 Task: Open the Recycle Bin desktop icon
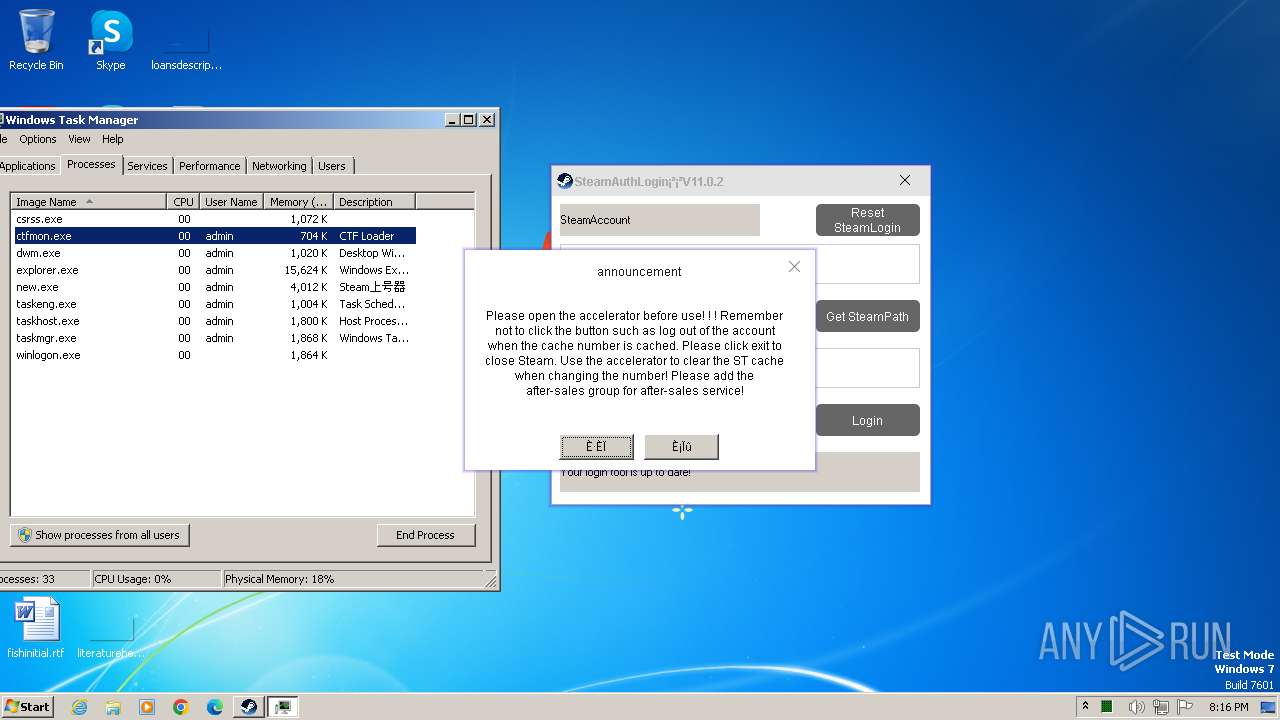click(x=36, y=40)
